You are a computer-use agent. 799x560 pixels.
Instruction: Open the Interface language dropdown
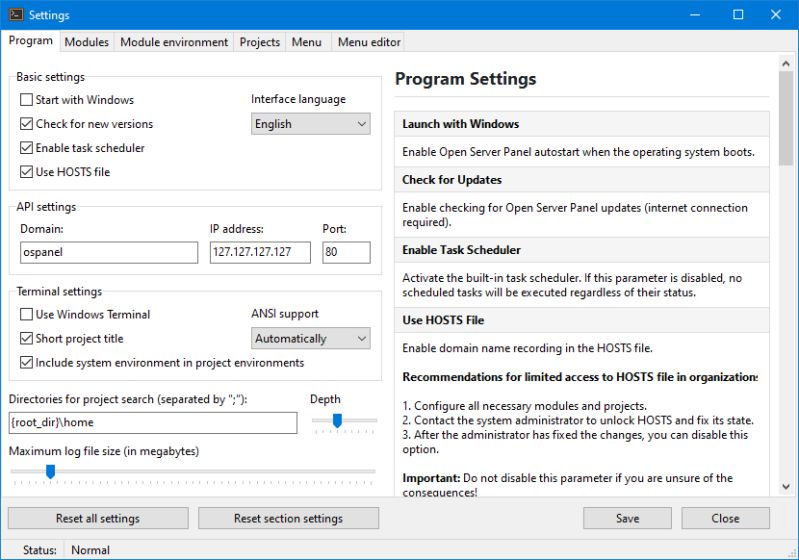(310, 124)
